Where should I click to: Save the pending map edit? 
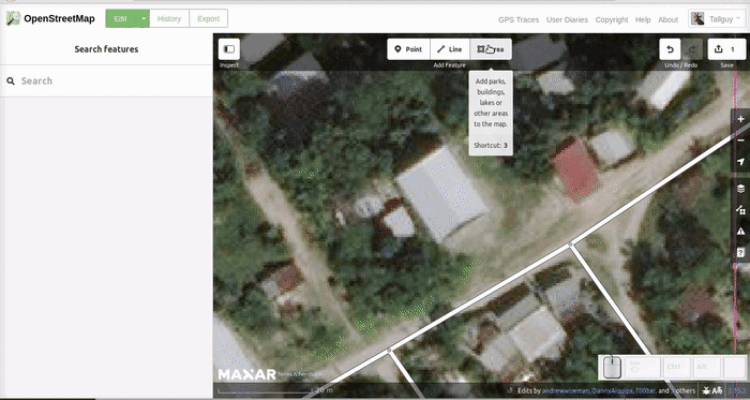click(724, 49)
